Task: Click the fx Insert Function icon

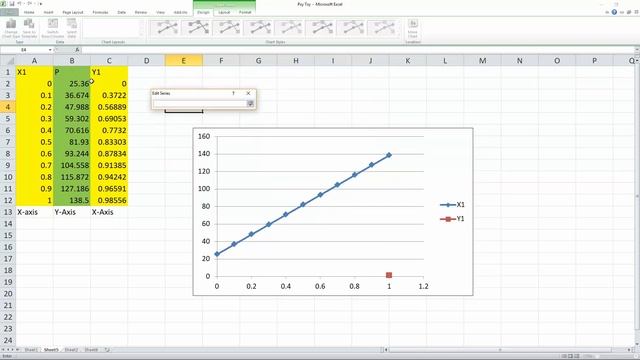Action: coord(77,50)
